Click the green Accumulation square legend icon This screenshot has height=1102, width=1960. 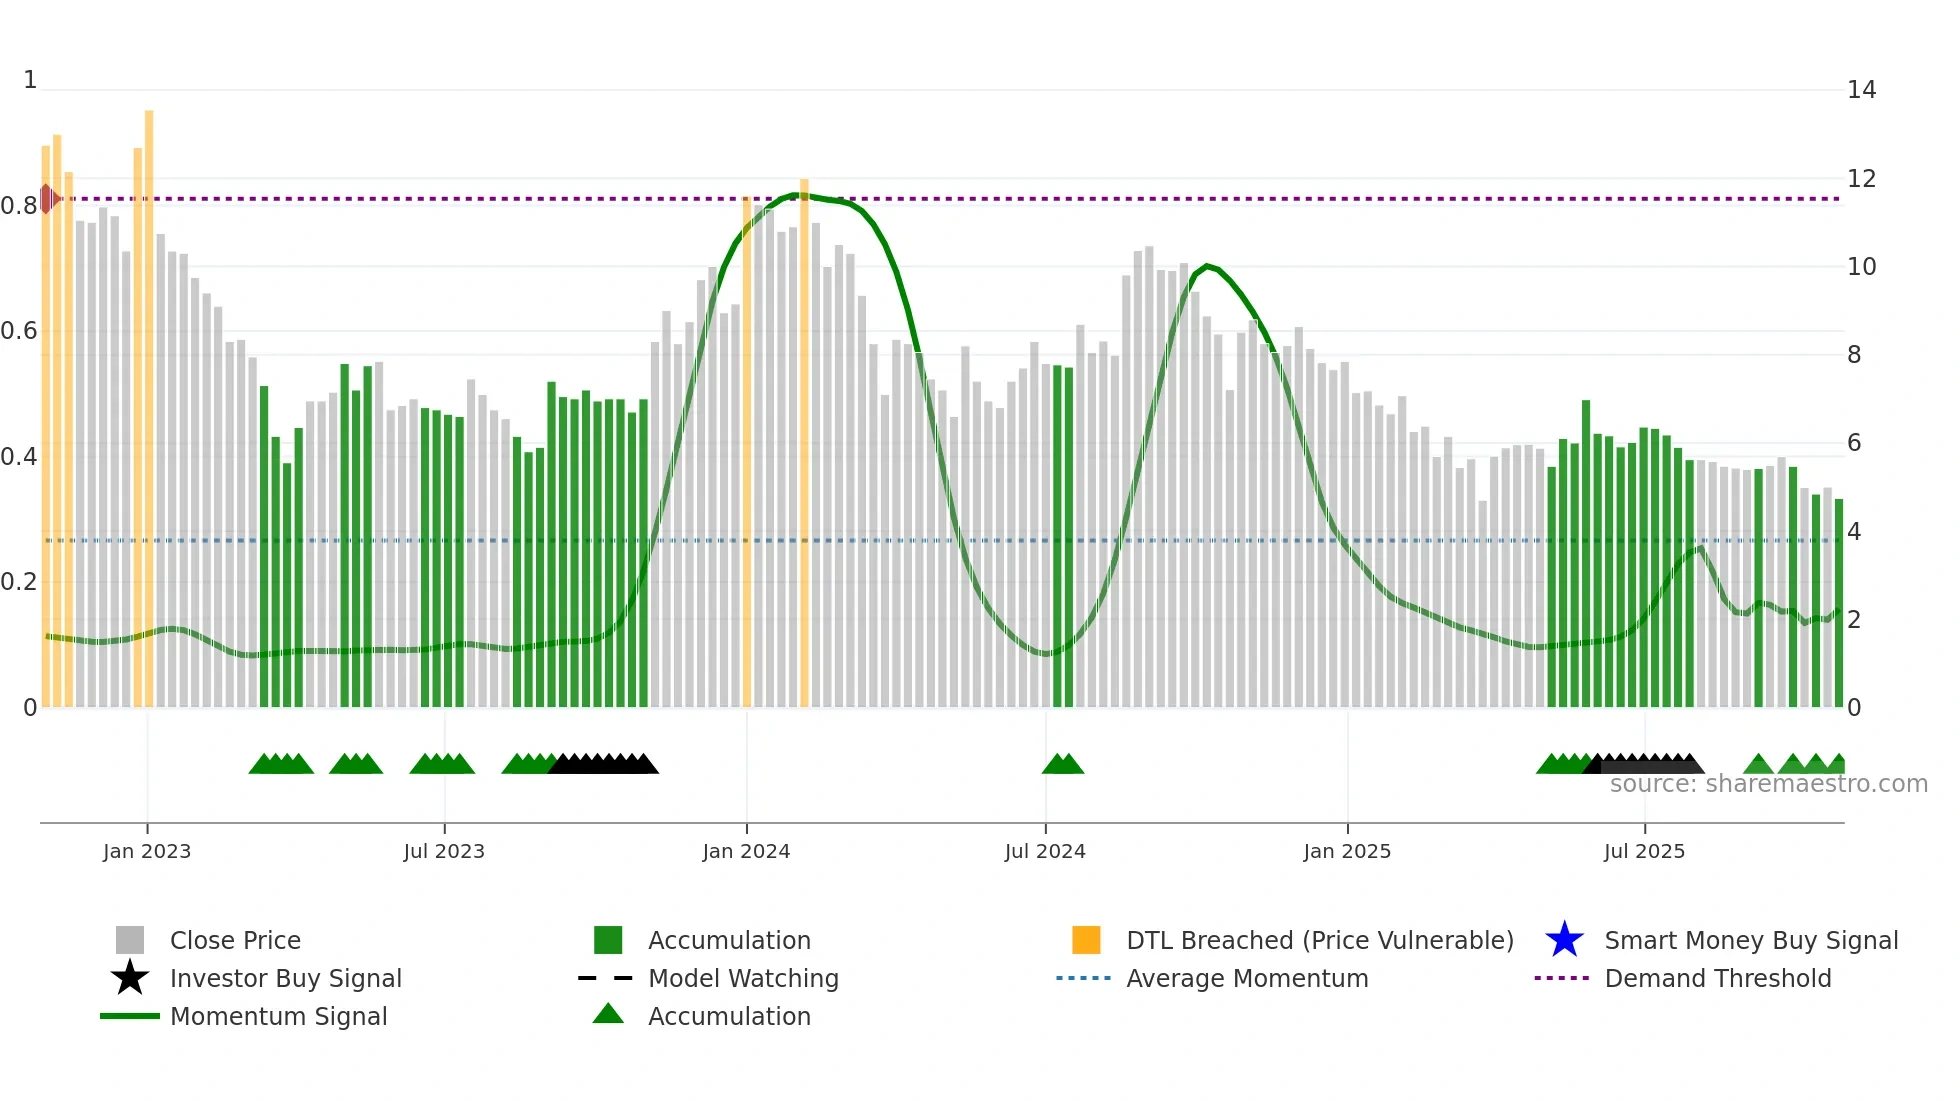[x=608, y=940]
